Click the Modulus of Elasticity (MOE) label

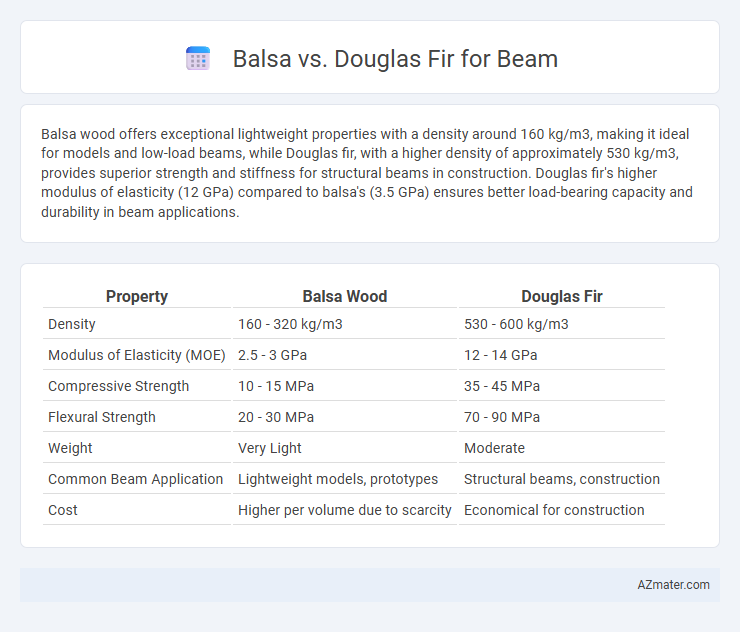[137, 355]
